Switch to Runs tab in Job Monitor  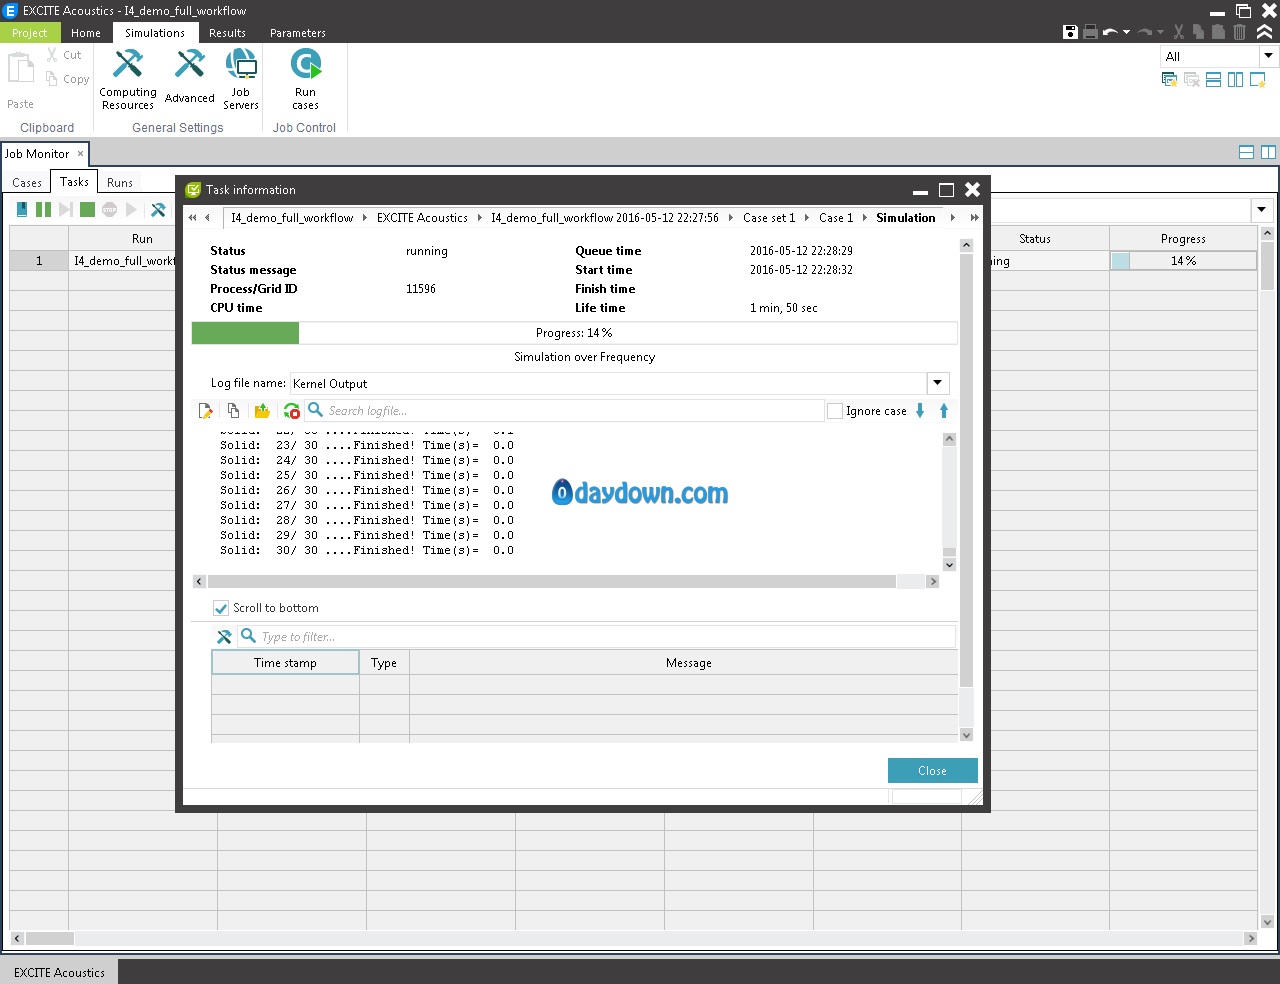point(120,182)
